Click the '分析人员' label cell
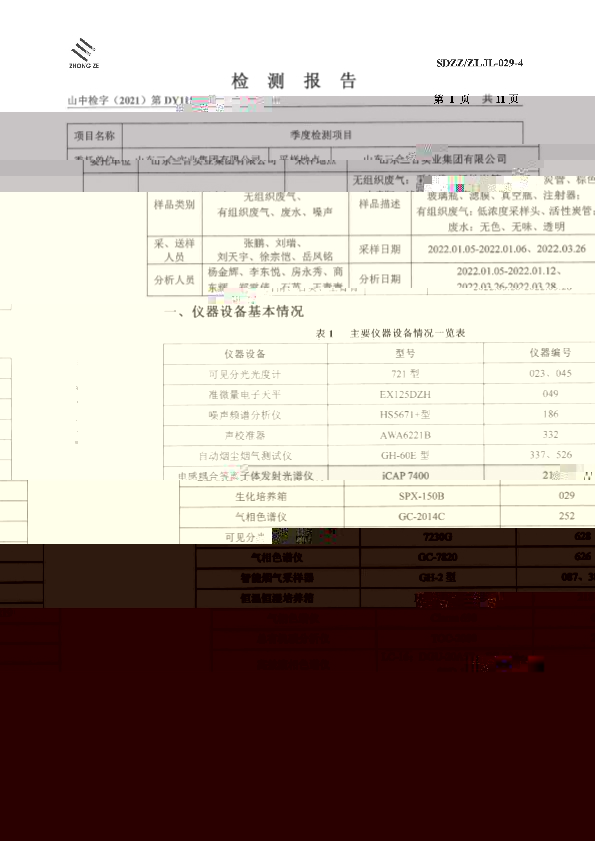 174,279
